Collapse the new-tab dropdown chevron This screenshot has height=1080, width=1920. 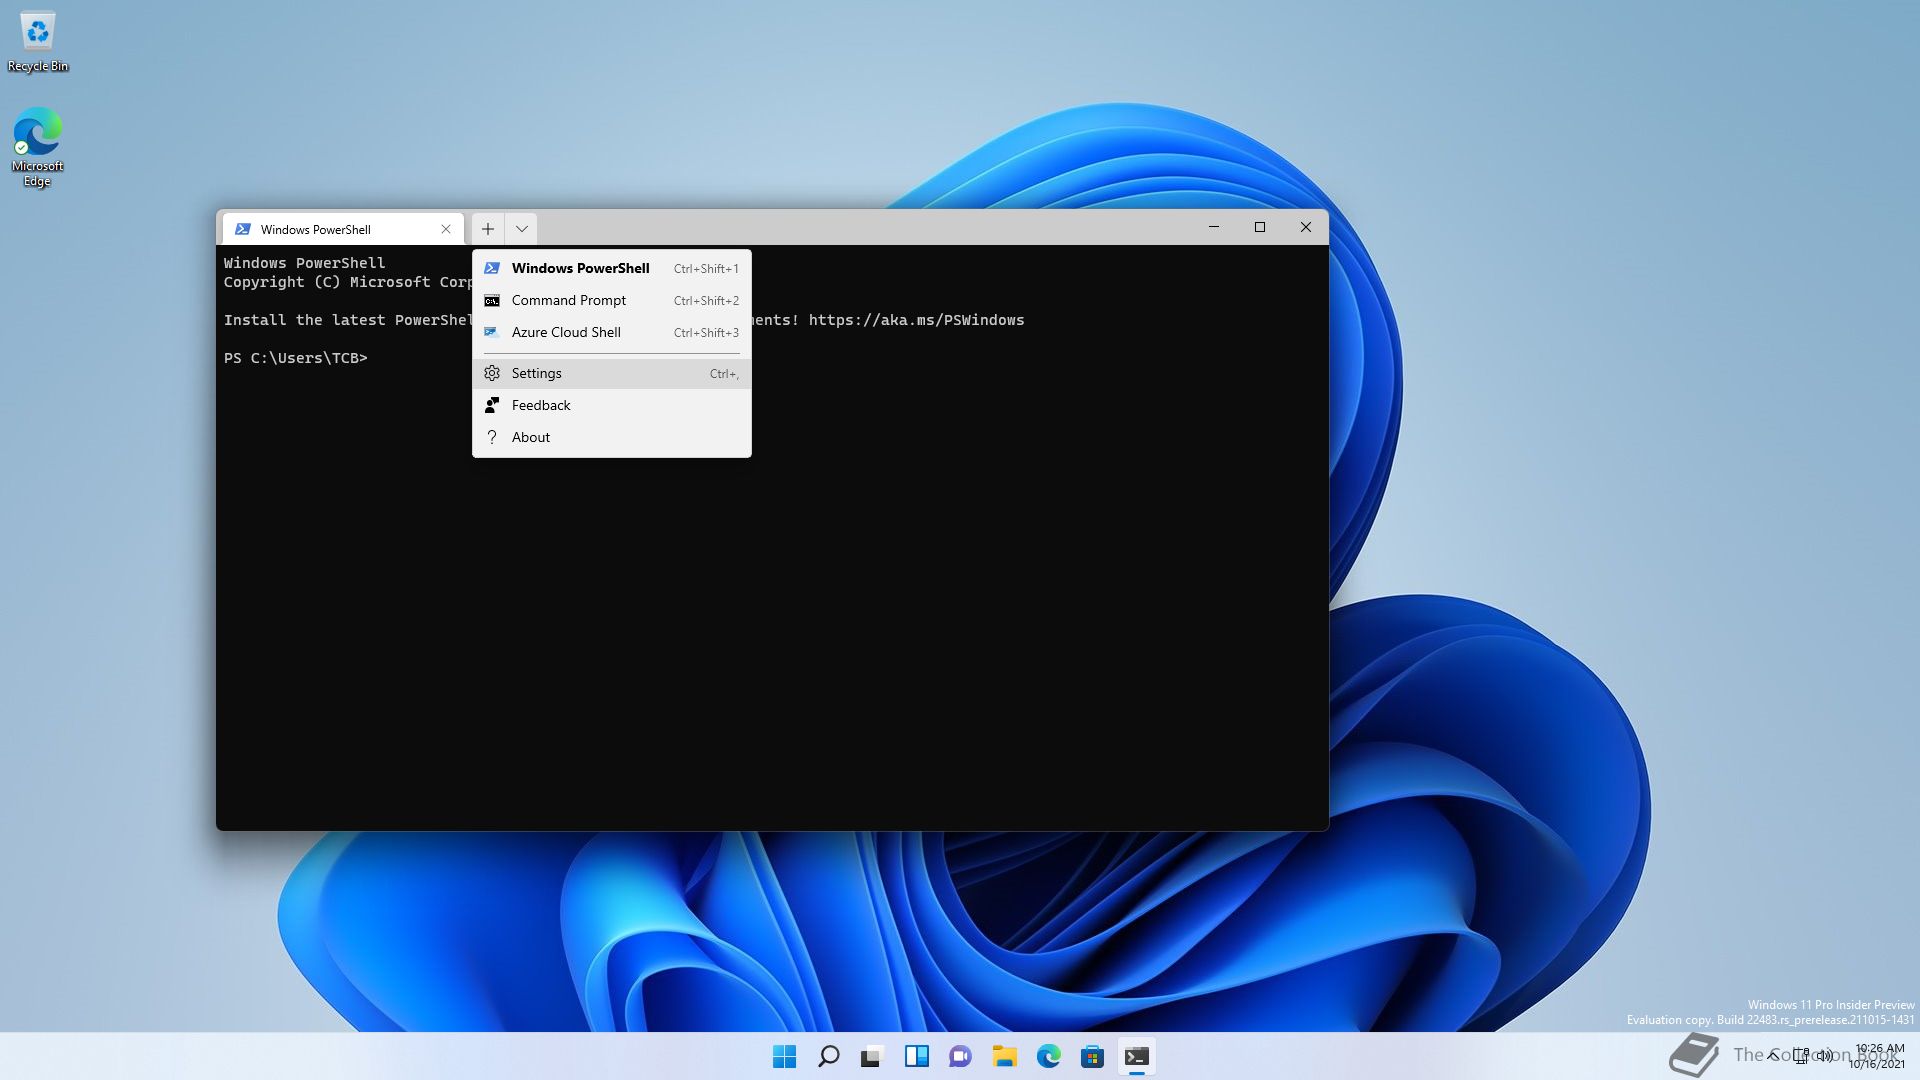[521, 229]
